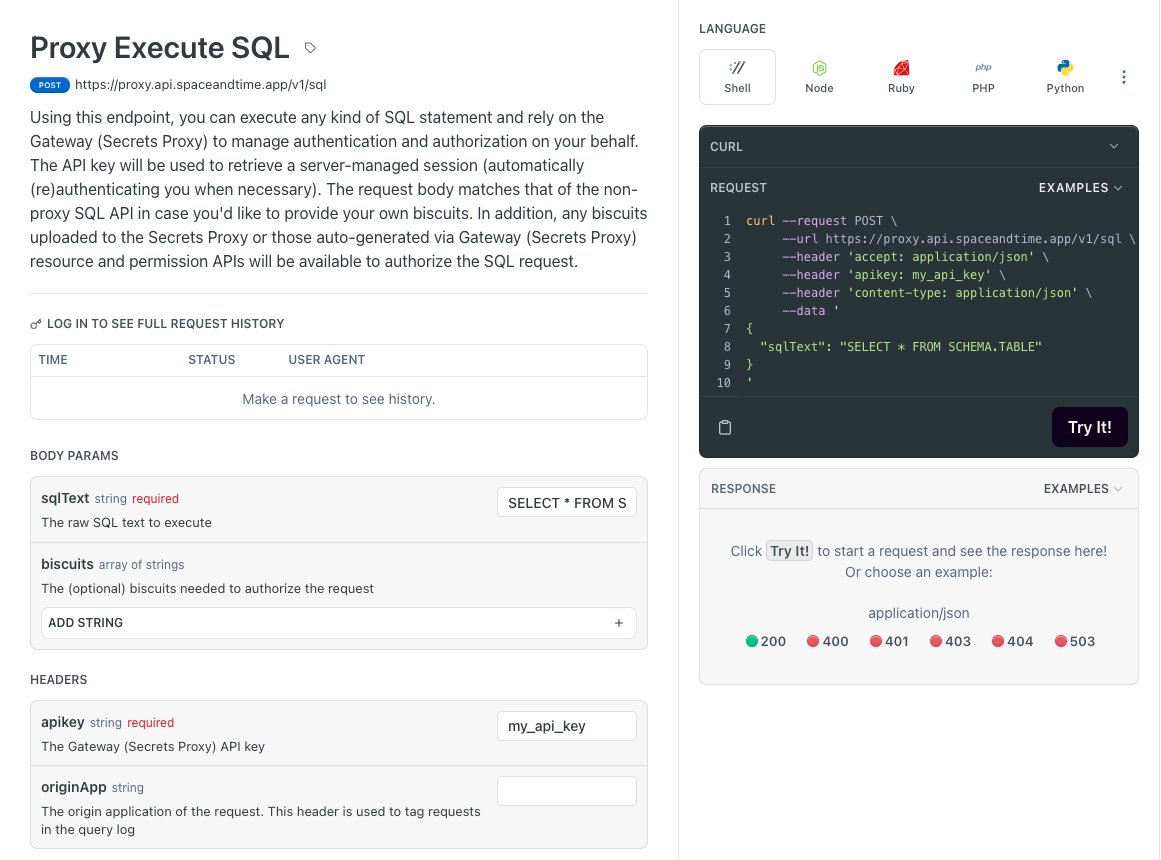Viewport: 1161px width, 860px height.
Task: Copy the request code with clipboard icon
Action: click(x=725, y=427)
